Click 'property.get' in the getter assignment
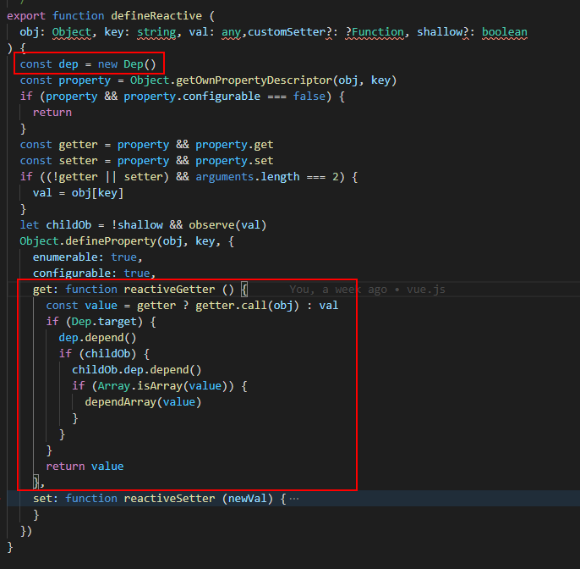 pos(234,144)
